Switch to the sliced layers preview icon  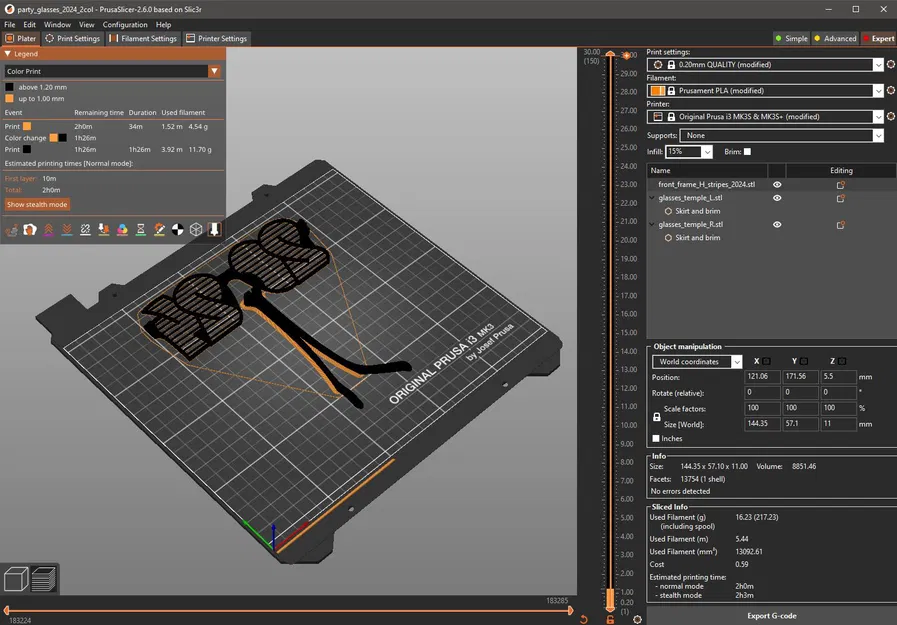coord(43,579)
